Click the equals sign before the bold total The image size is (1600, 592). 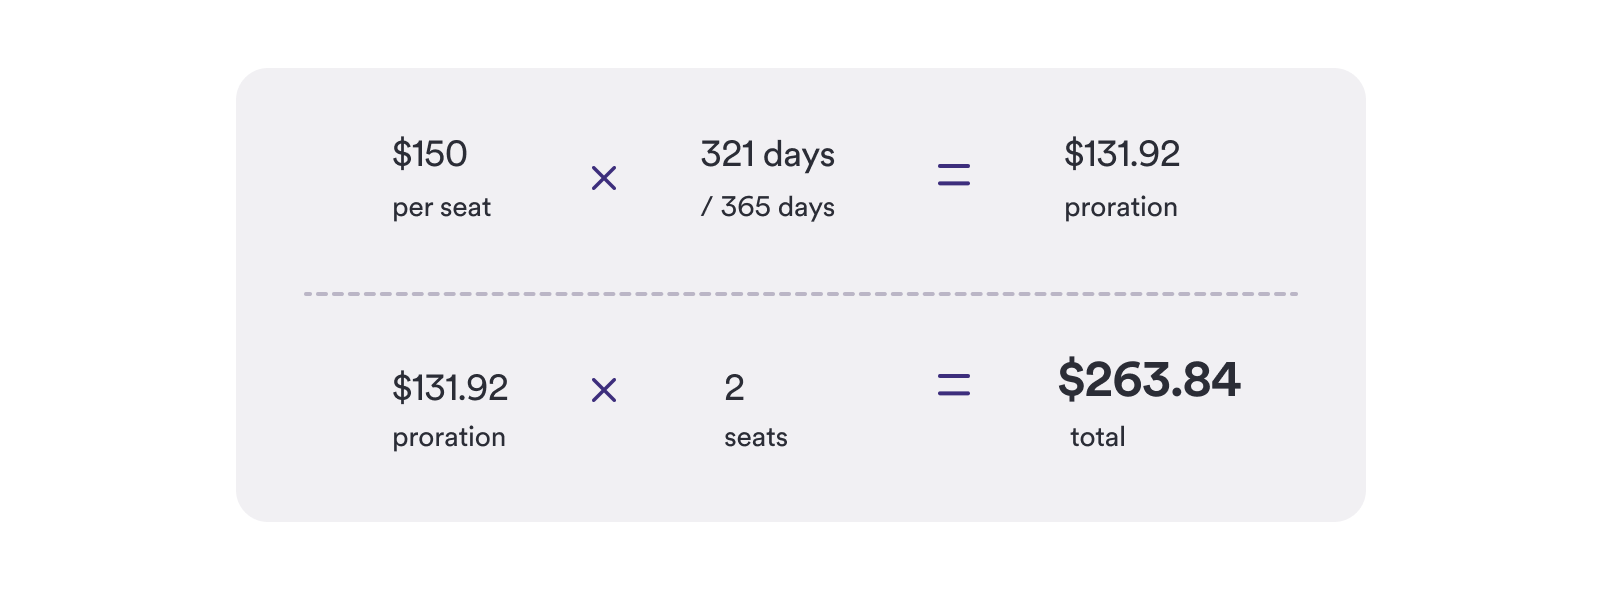coord(954,385)
